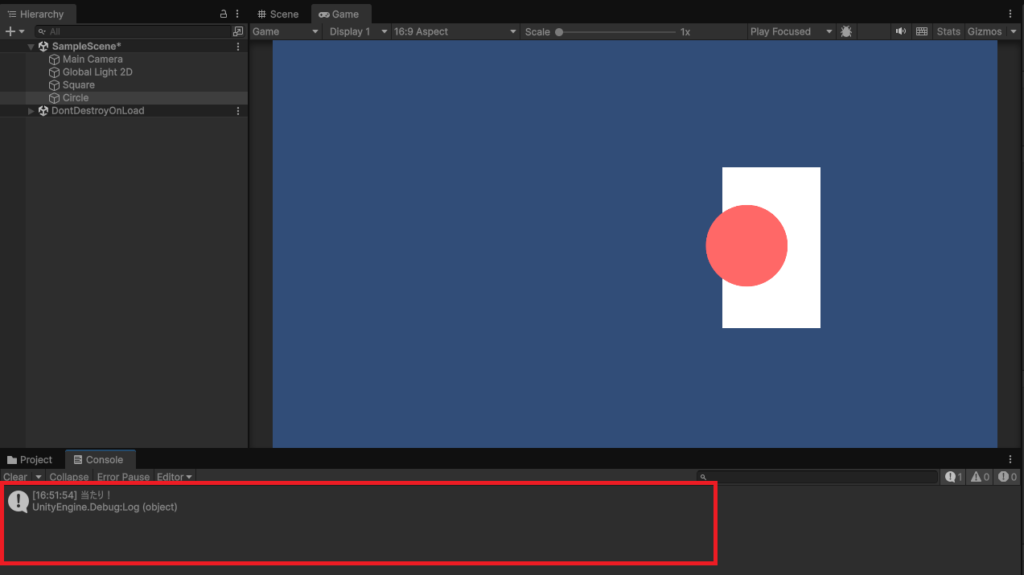
Task: Switch to the Project tab
Action: click(x=30, y=460)
